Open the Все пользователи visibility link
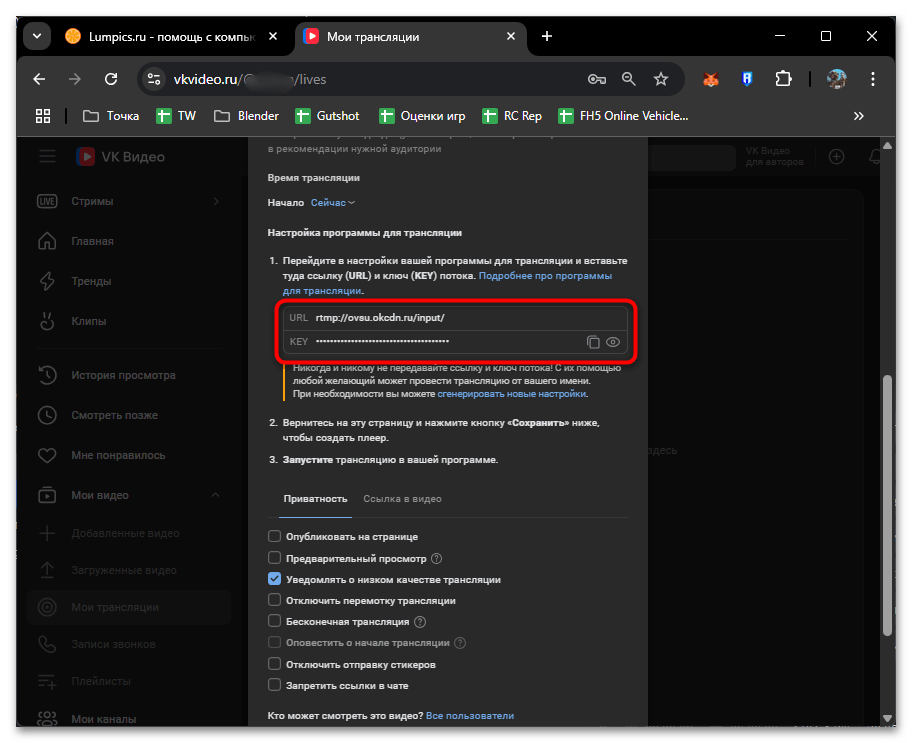The height and width of the screenshot is (743, 912). 469,716
